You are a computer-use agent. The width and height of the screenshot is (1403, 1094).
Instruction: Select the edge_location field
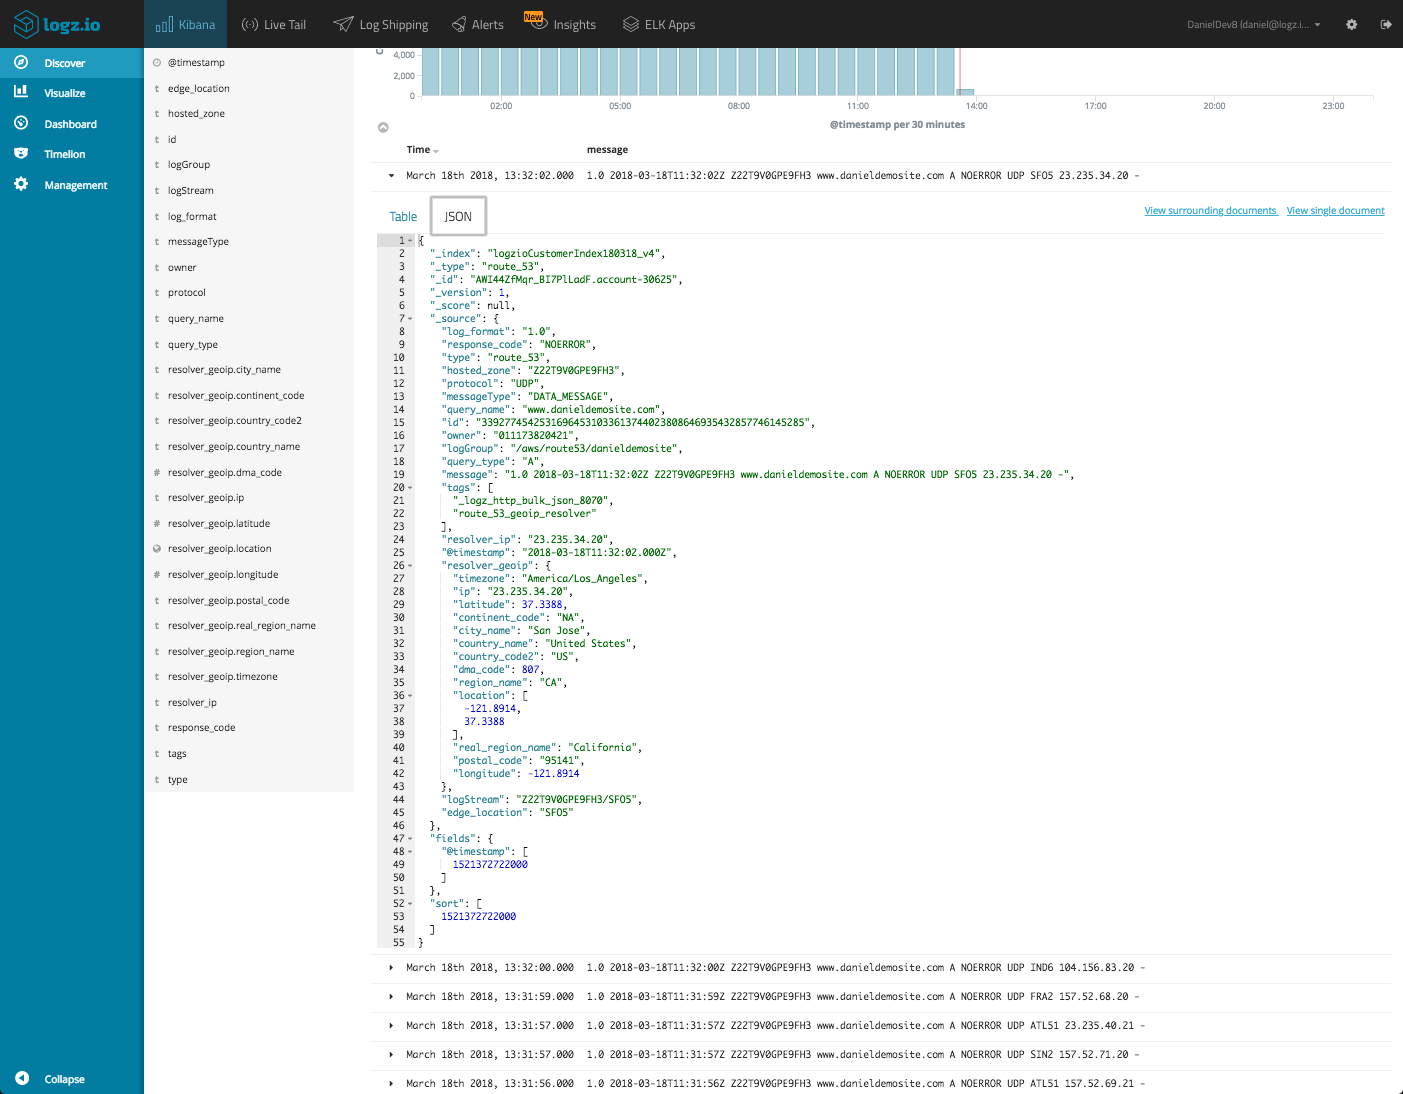[198, 88]
